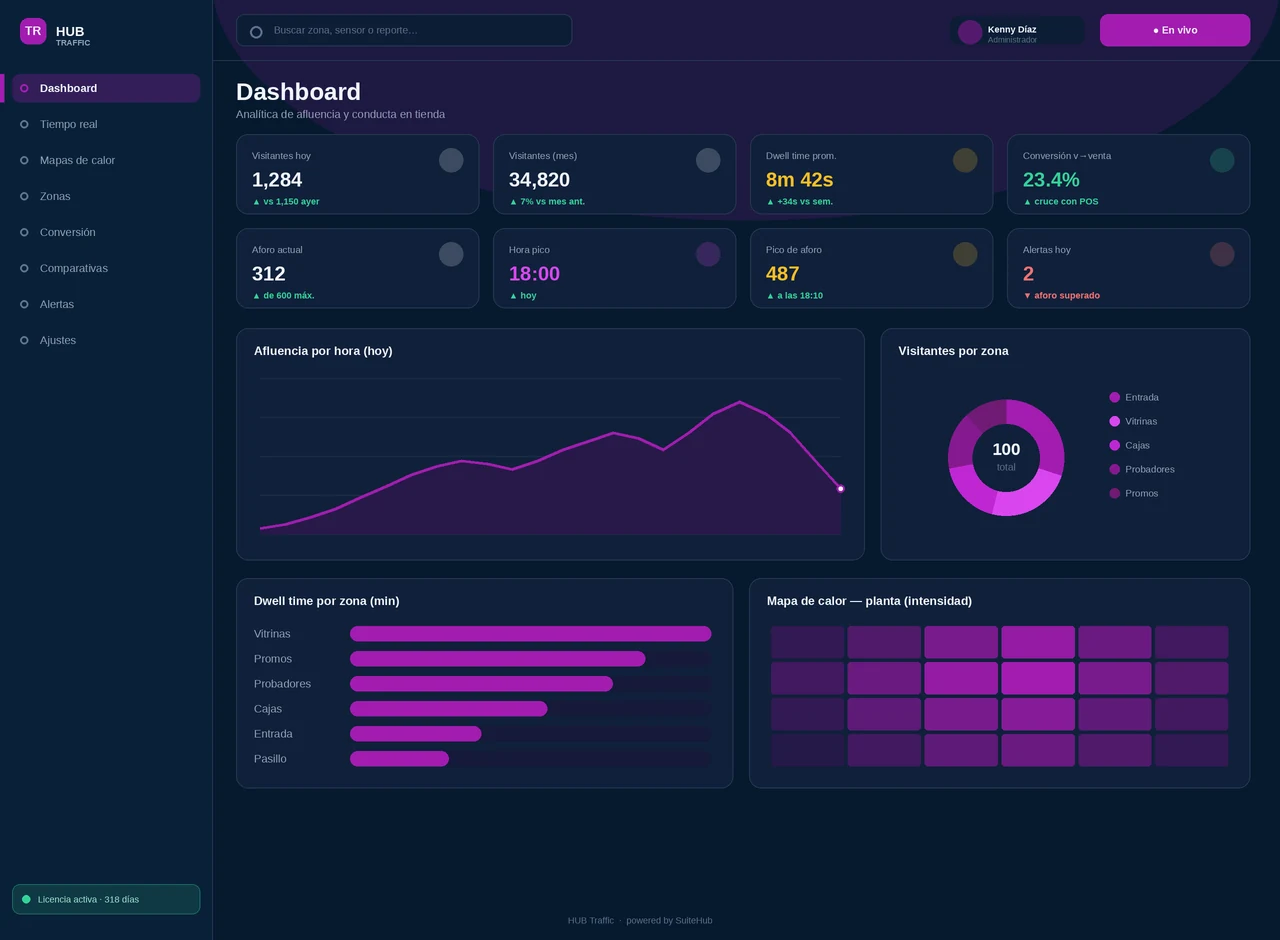Screen dimensions: 1280x940
Task: Click the end-point marker on hourly chart
Action: (x=841, y=489)
